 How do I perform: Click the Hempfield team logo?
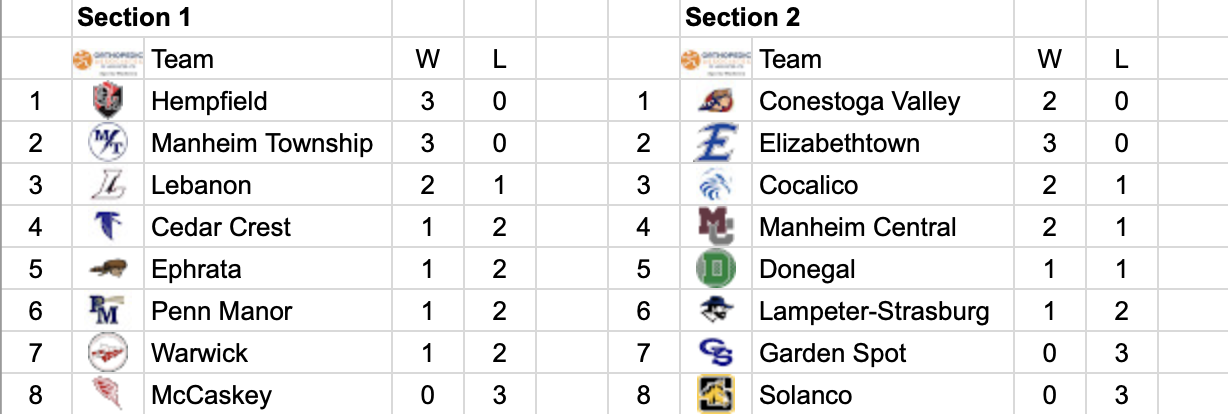coord(107,101)
